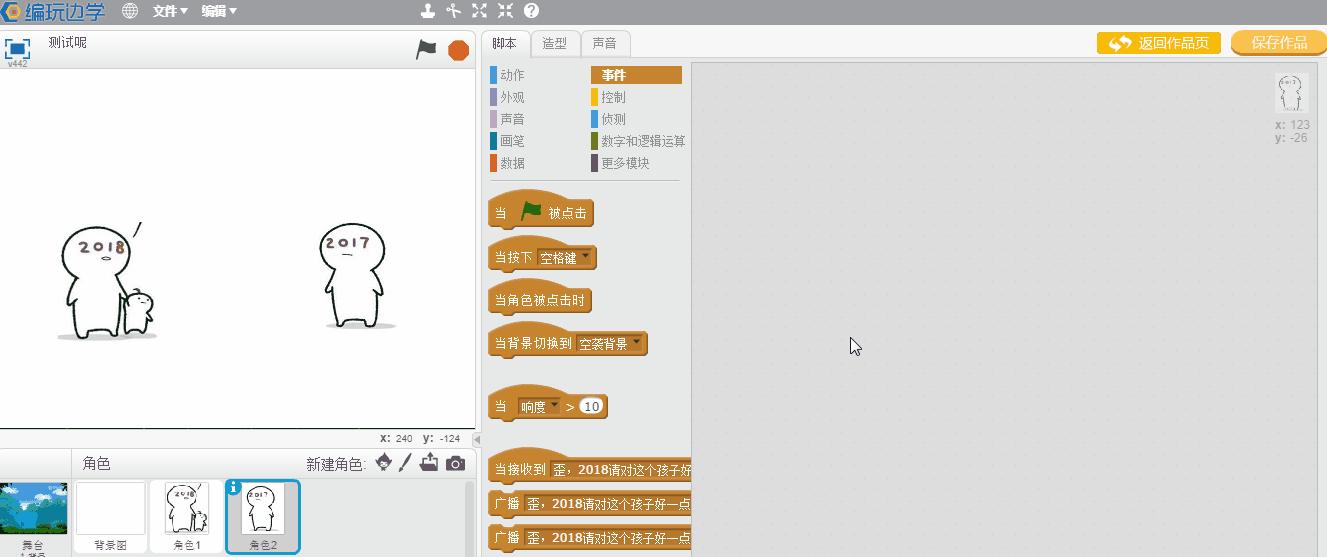Switch to the 声音 tab
Viewport: 1327px width, 557px height.
pos(605,43)
